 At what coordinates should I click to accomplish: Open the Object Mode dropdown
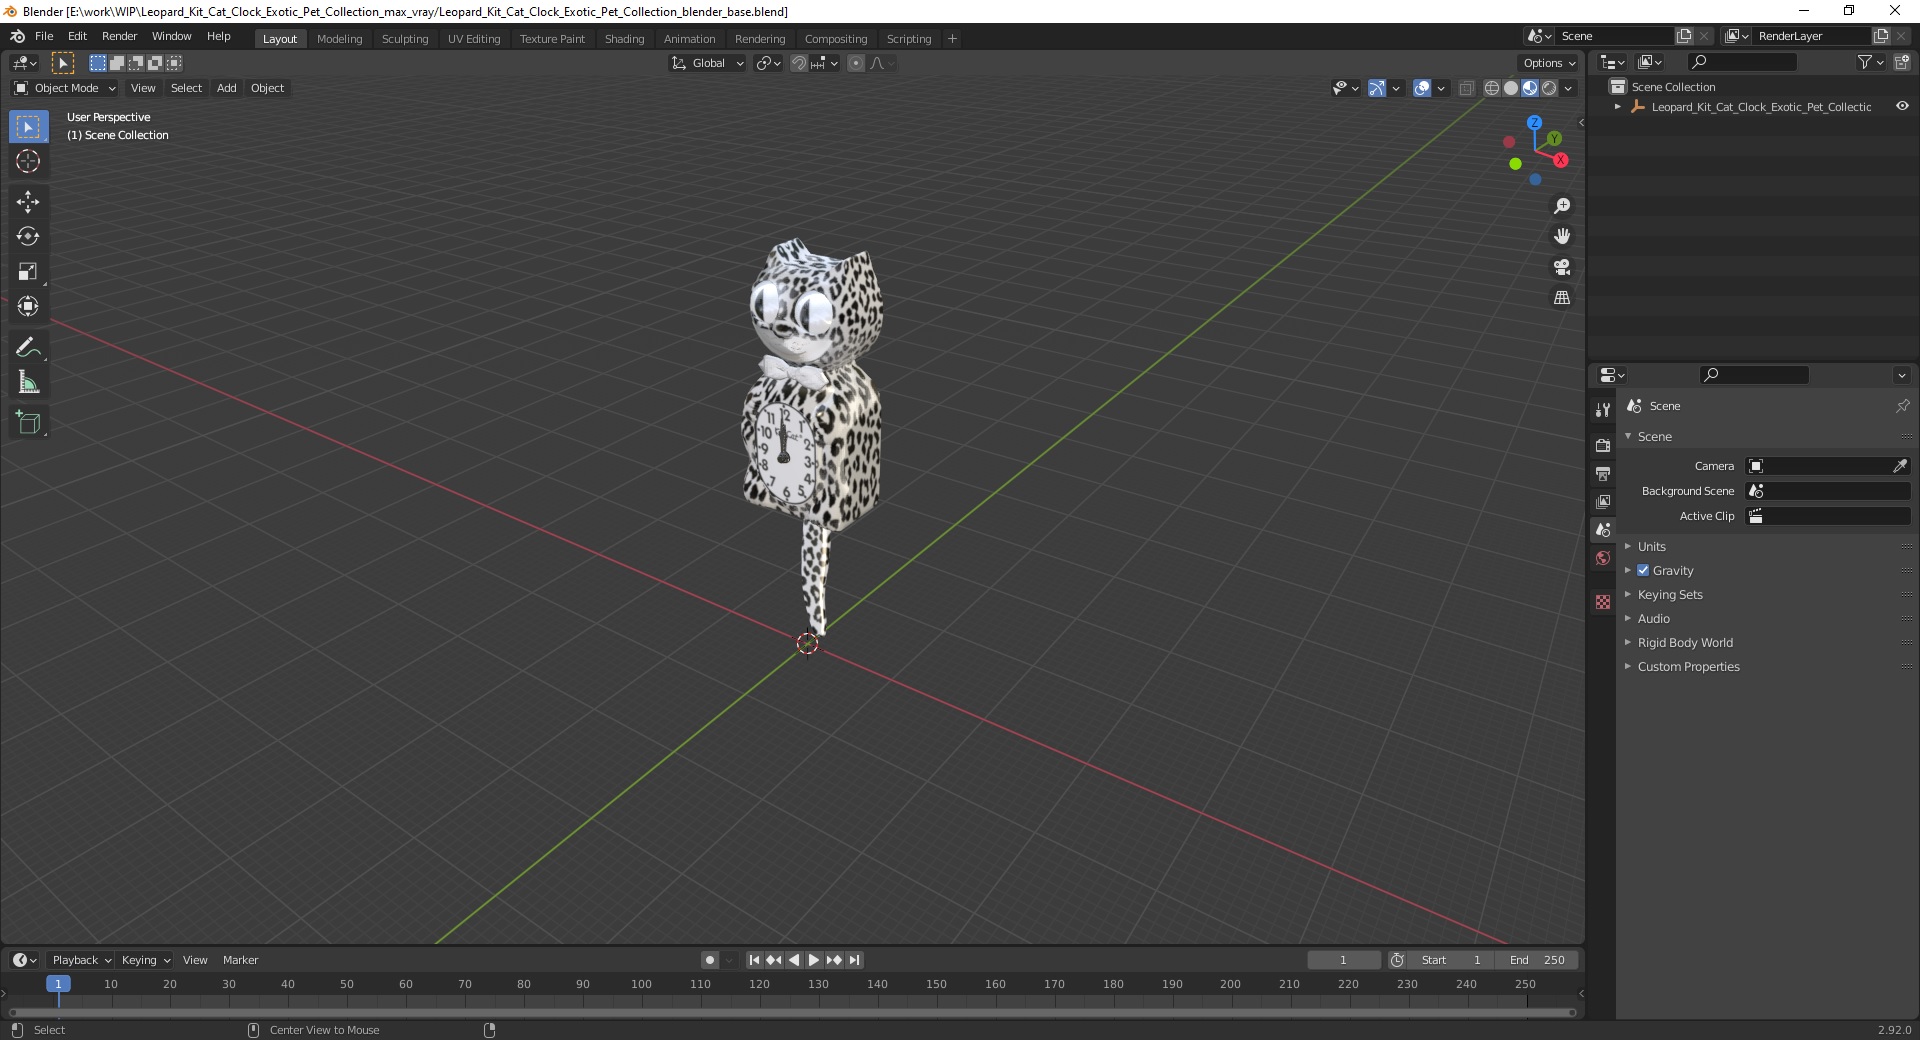[65, 88]
